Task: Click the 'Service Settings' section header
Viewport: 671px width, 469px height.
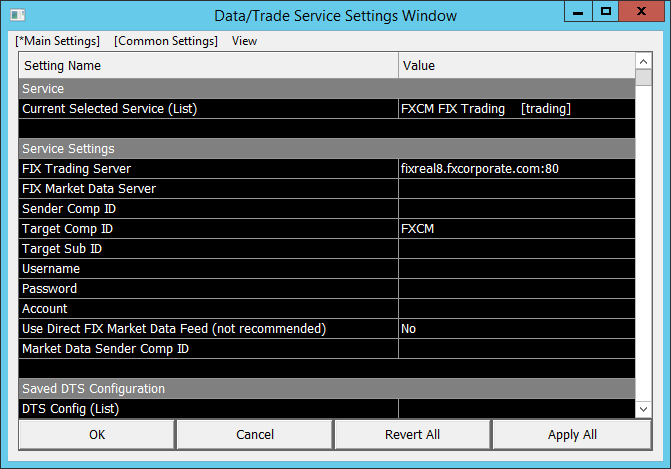Action: coord(327,148)
